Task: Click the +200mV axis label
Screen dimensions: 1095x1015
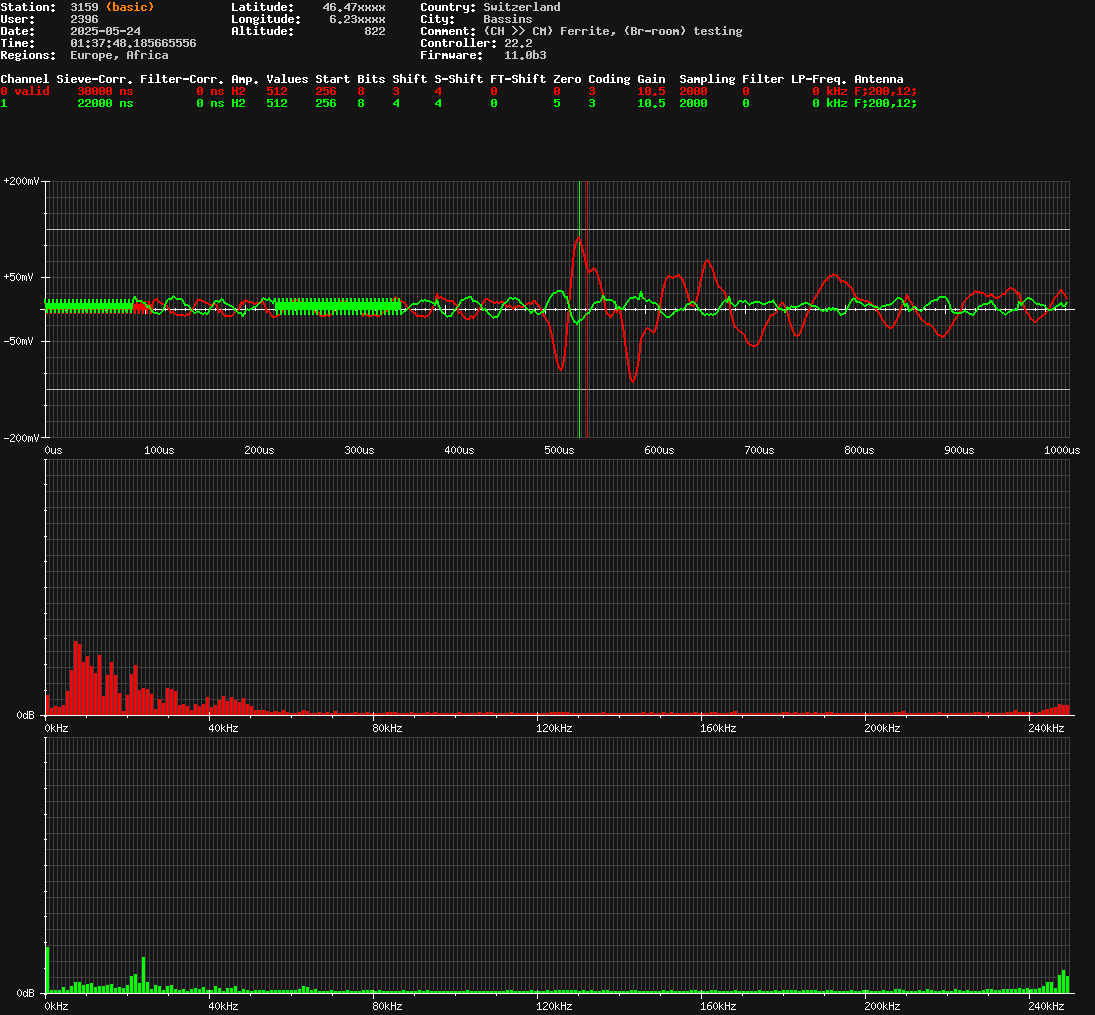Action: 21,181
